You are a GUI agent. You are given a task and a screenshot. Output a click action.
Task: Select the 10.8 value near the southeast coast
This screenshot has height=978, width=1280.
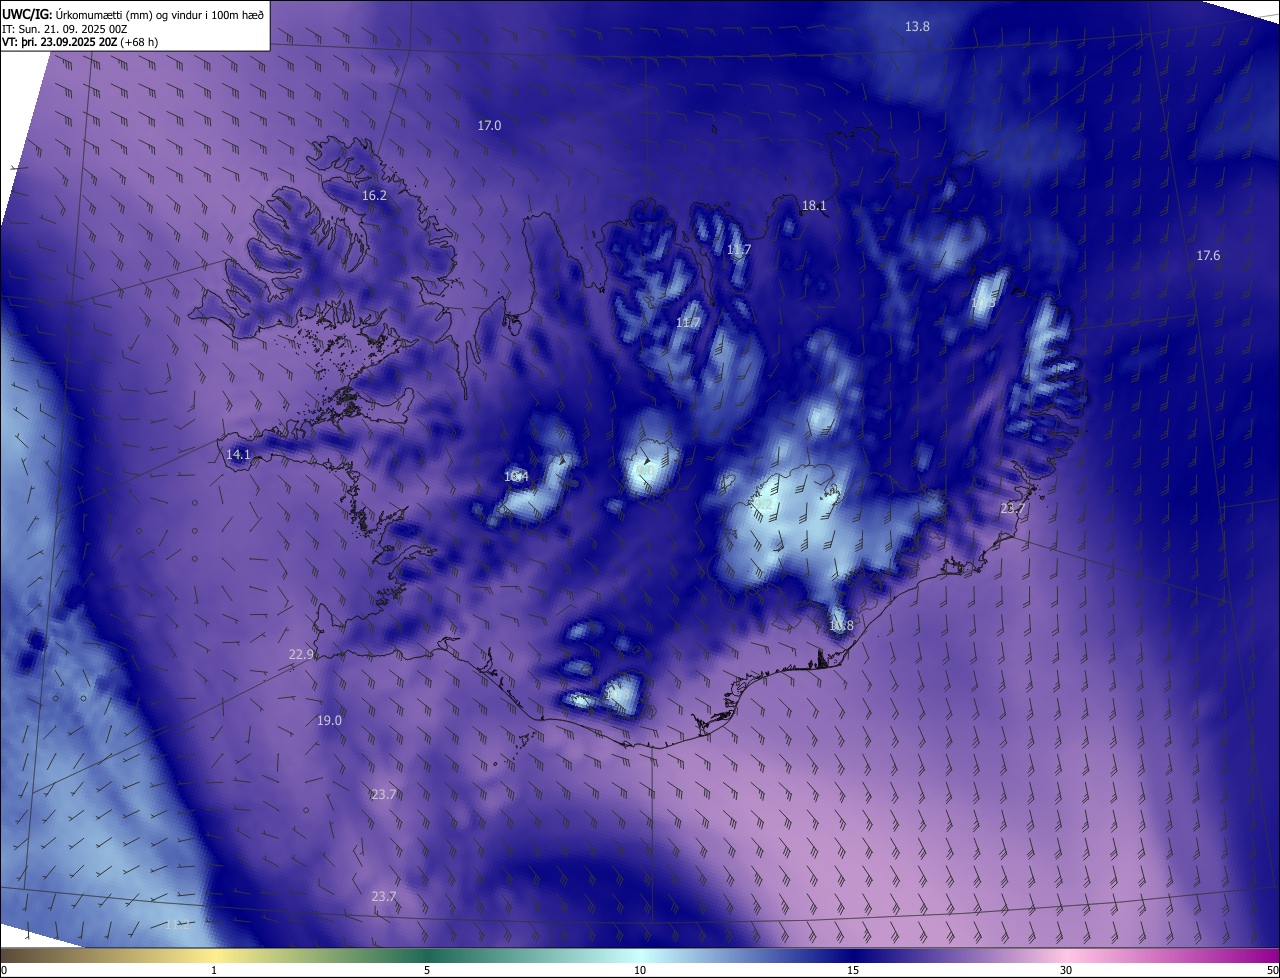pos(841,626)
